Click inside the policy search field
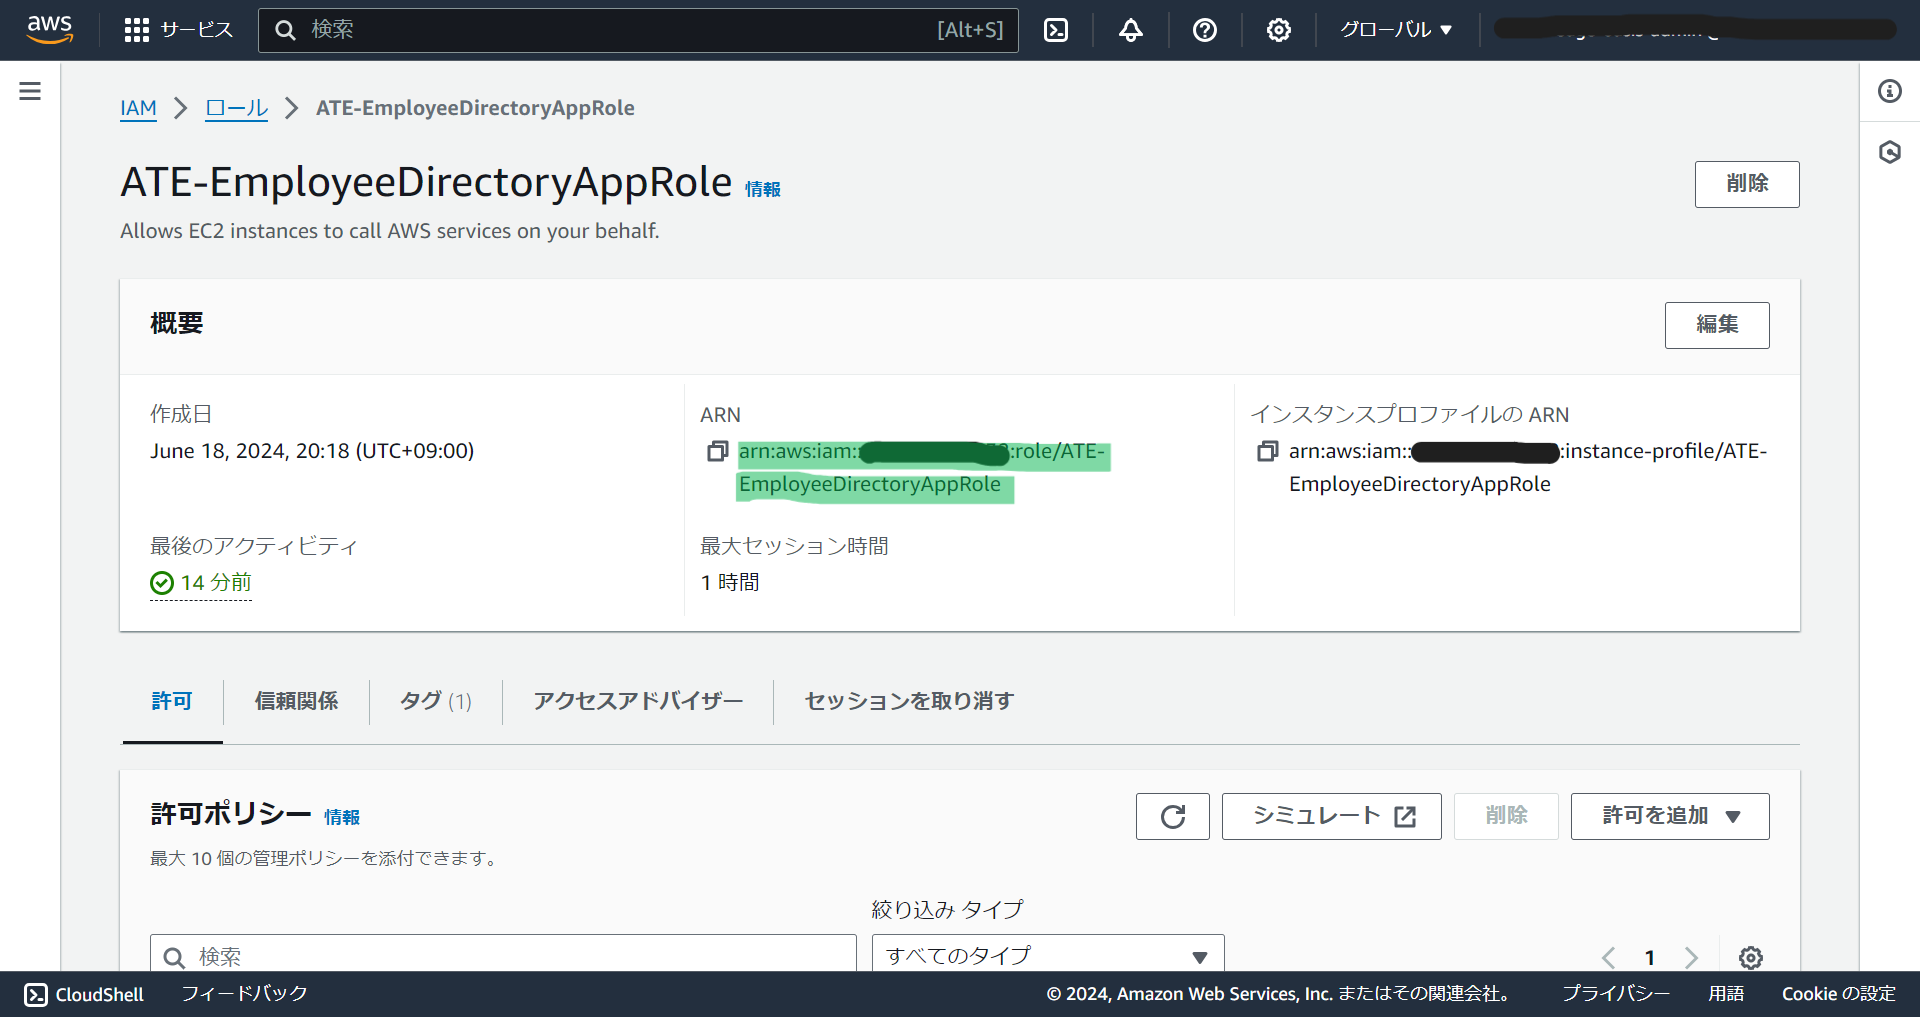This screenshot has height=1017, width=1920. pos(500,956)
